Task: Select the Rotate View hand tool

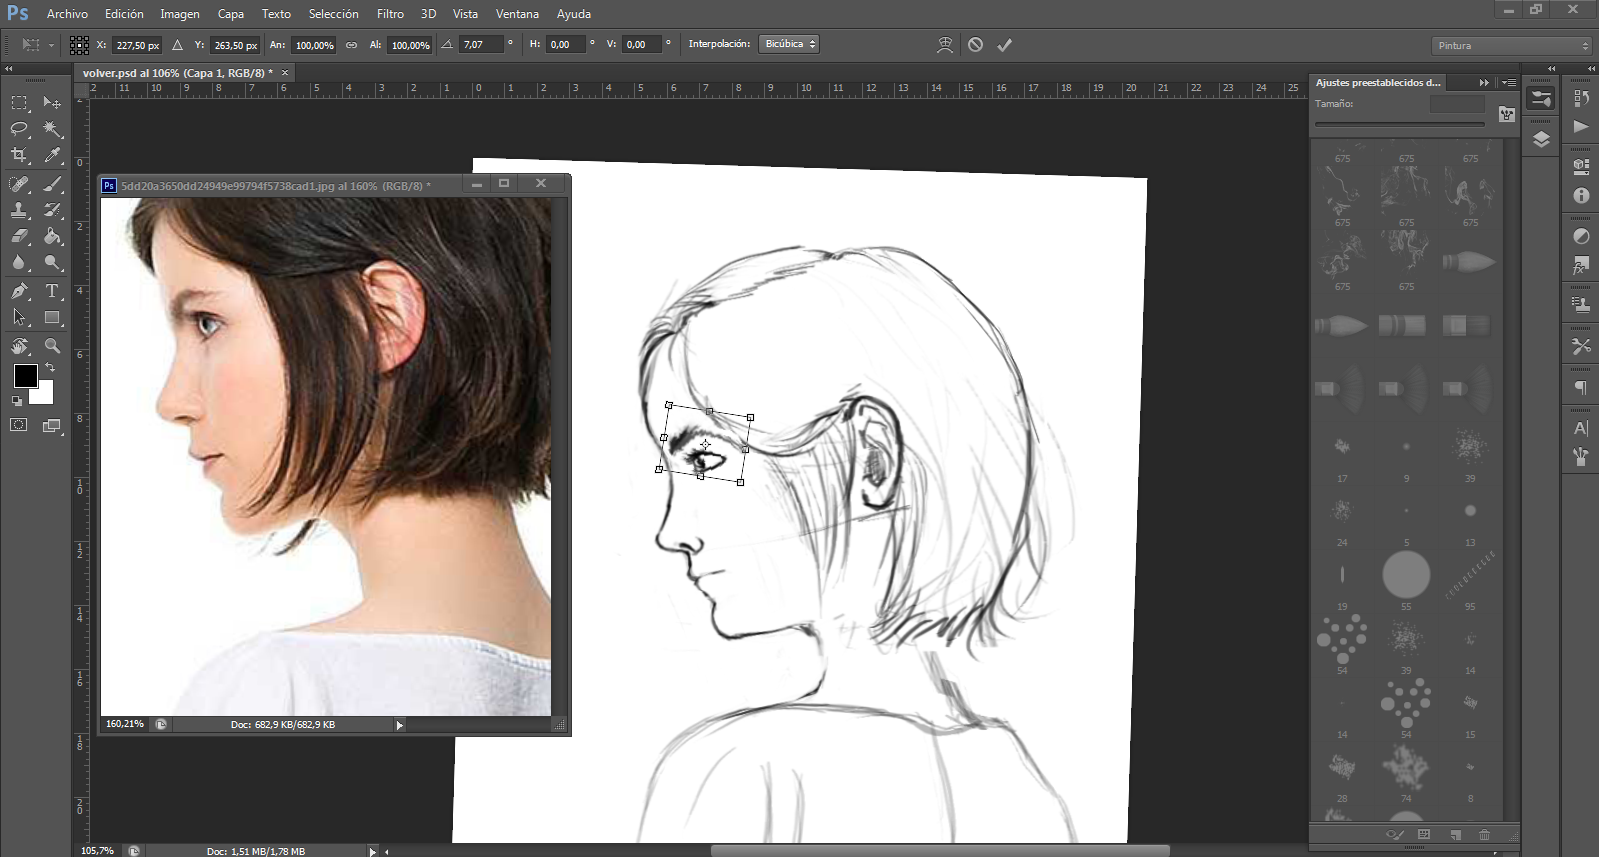Action: pyautogui.click(x=19, y=346)
